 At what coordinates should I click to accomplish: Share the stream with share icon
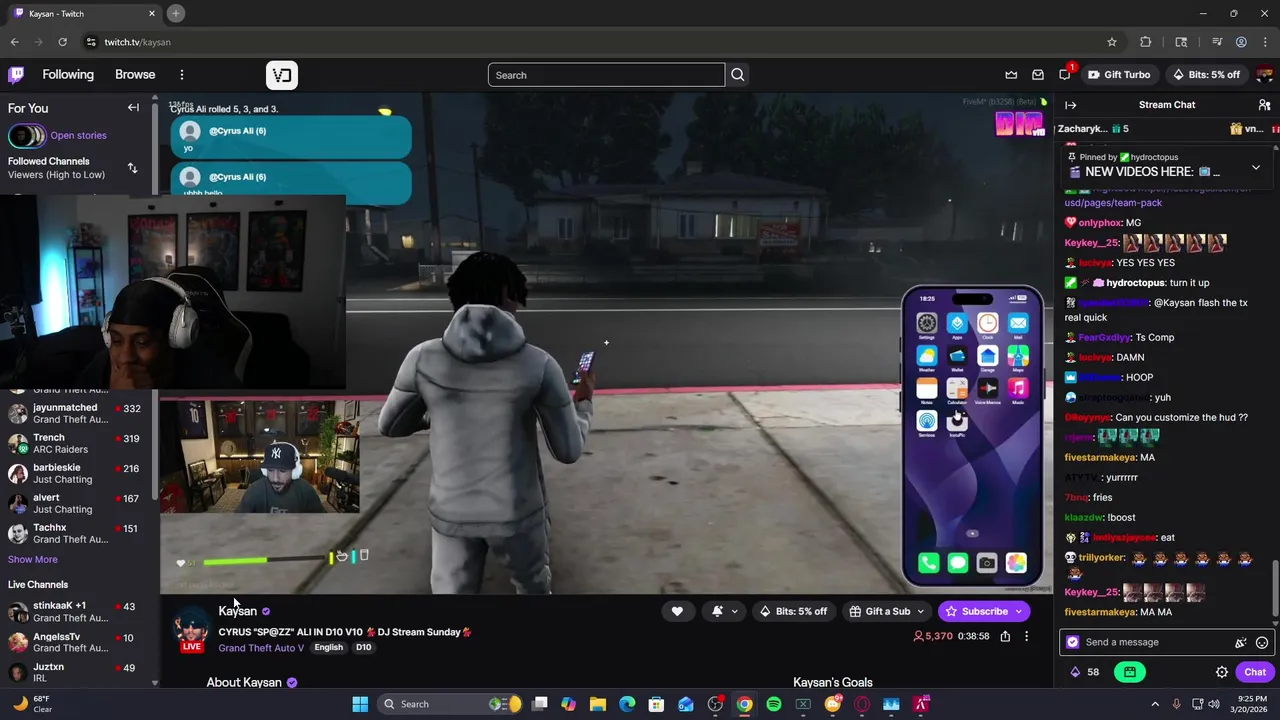tap(1005, 636)
